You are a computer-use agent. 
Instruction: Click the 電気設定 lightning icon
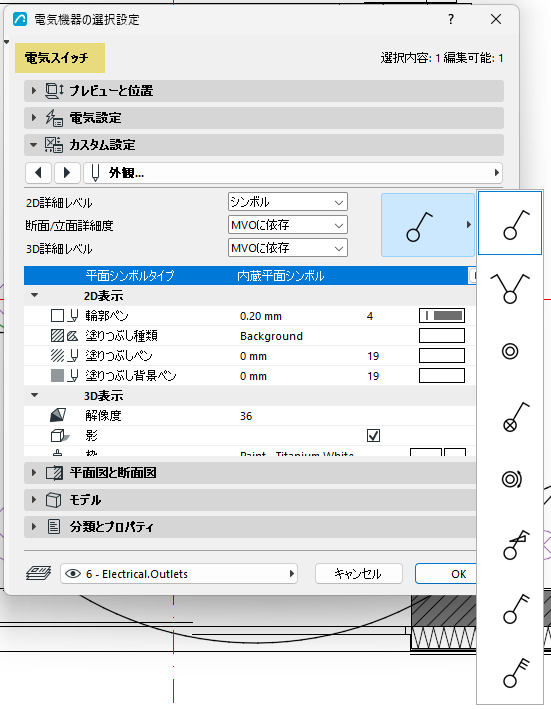click(x=54, y=118)
